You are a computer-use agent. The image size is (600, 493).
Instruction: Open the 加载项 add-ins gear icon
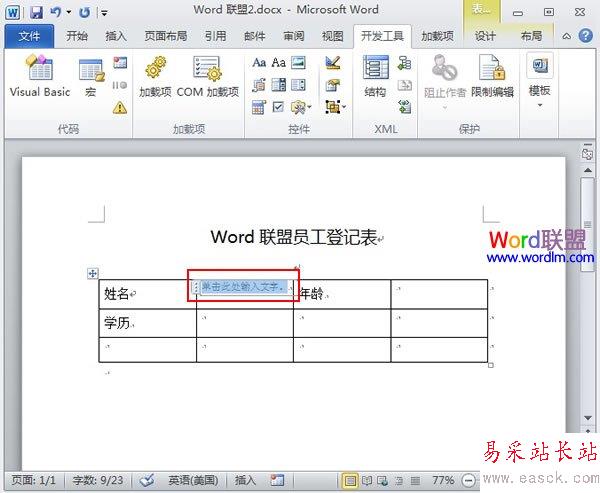click(x=155, y=76)
